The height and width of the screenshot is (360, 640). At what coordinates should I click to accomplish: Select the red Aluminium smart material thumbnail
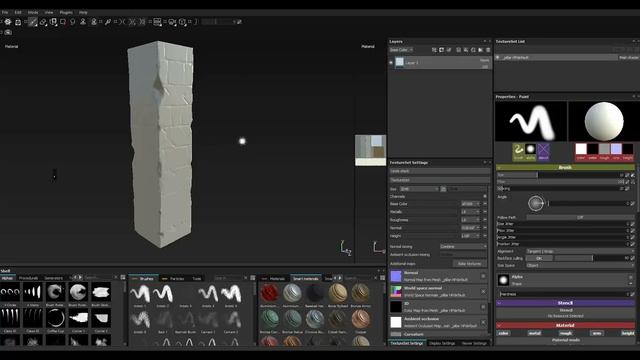pyautogui.click(x=269, y=293)
